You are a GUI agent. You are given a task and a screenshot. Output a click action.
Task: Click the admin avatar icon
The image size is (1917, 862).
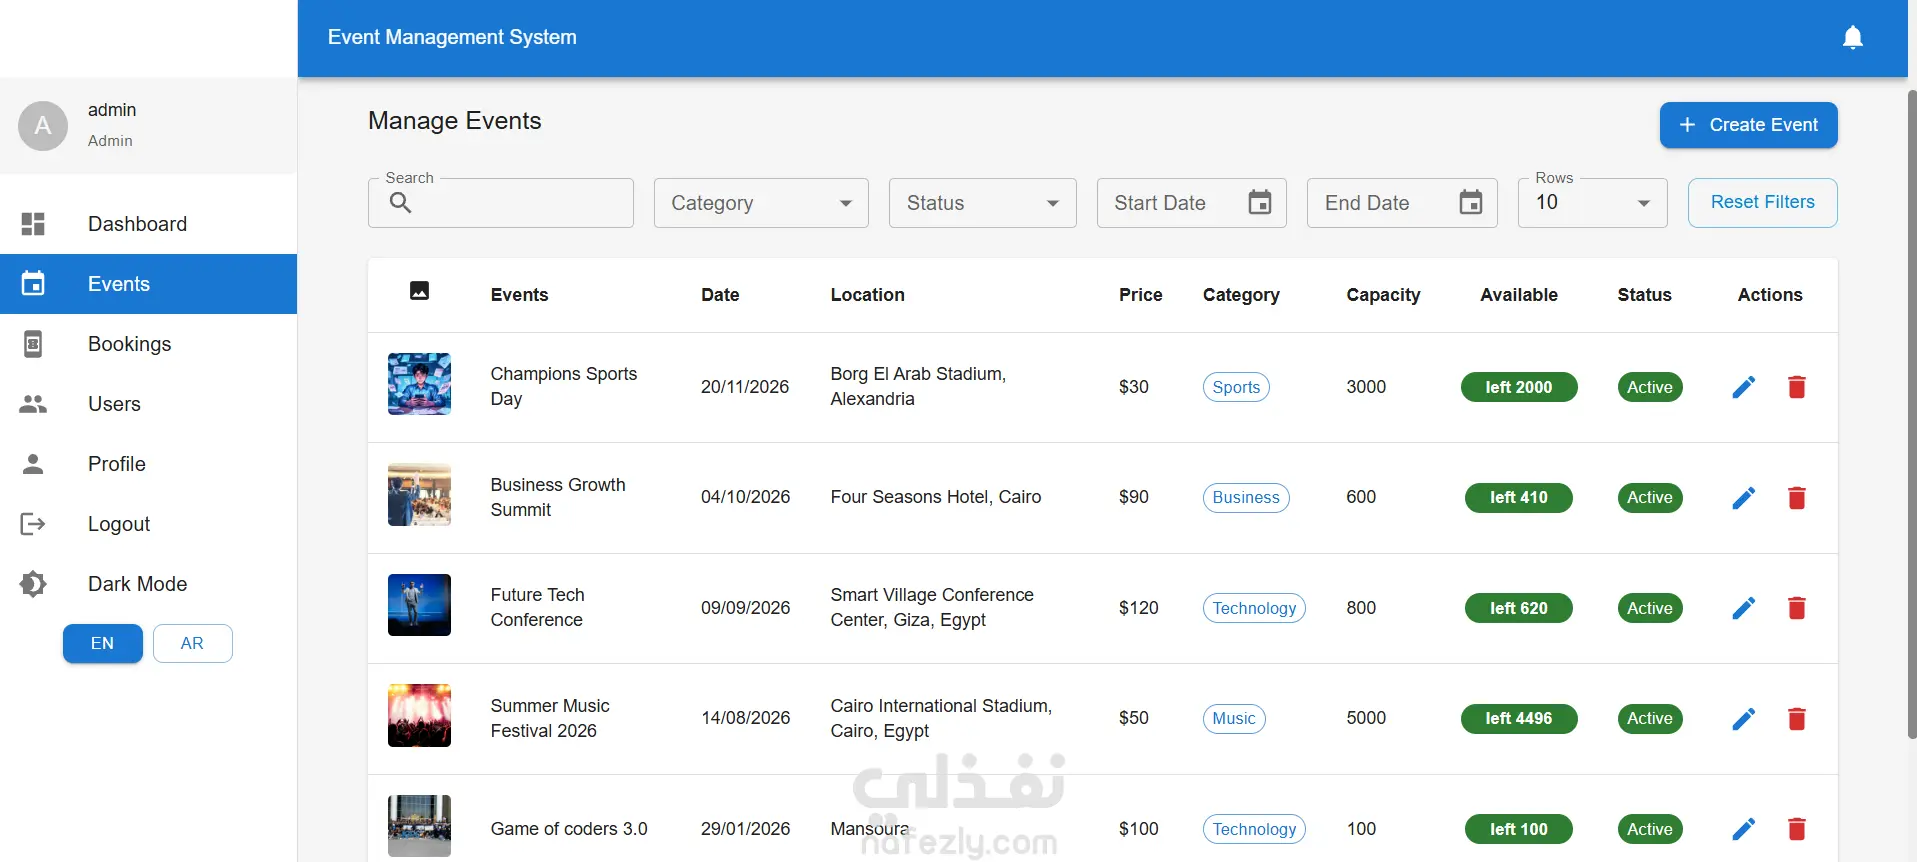(x=43, y=126)
